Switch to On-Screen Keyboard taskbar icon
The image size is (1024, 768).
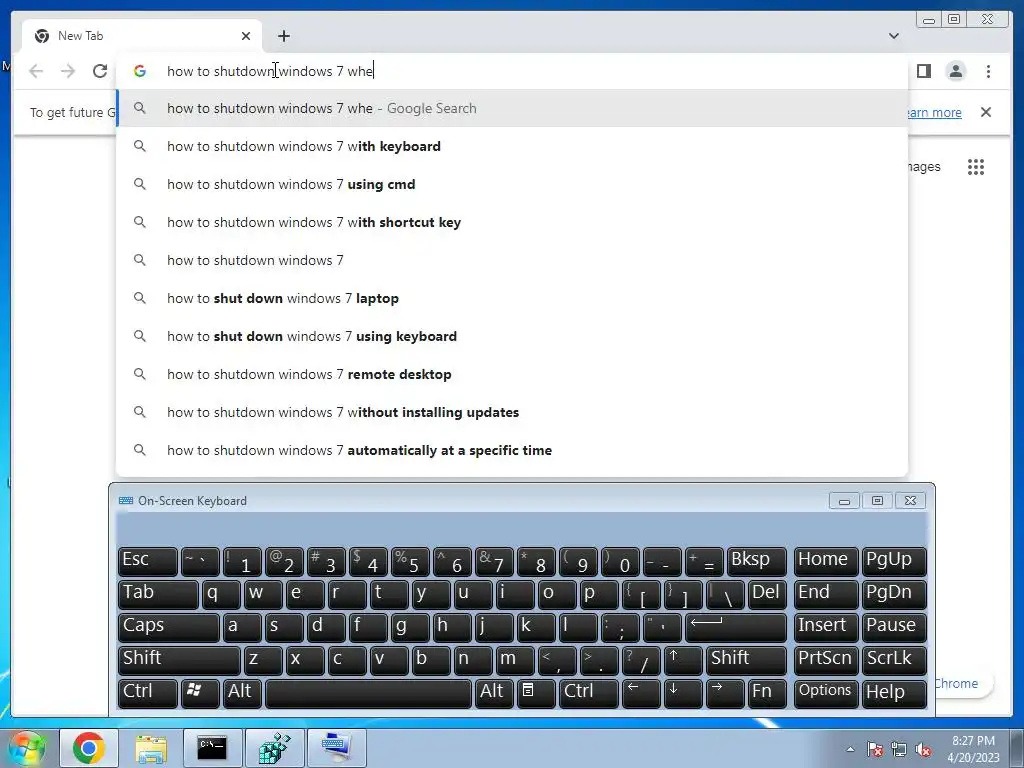pyautogui.click(x=336, y=748)
